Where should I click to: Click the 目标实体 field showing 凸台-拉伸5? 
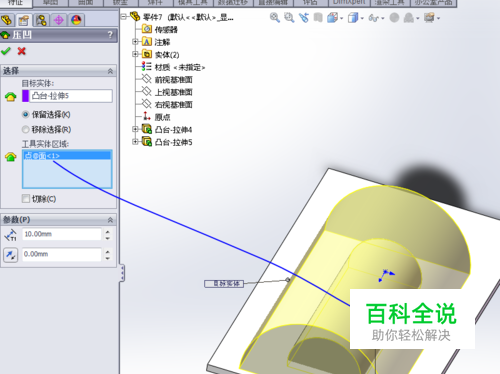click(x=71, y=96)
